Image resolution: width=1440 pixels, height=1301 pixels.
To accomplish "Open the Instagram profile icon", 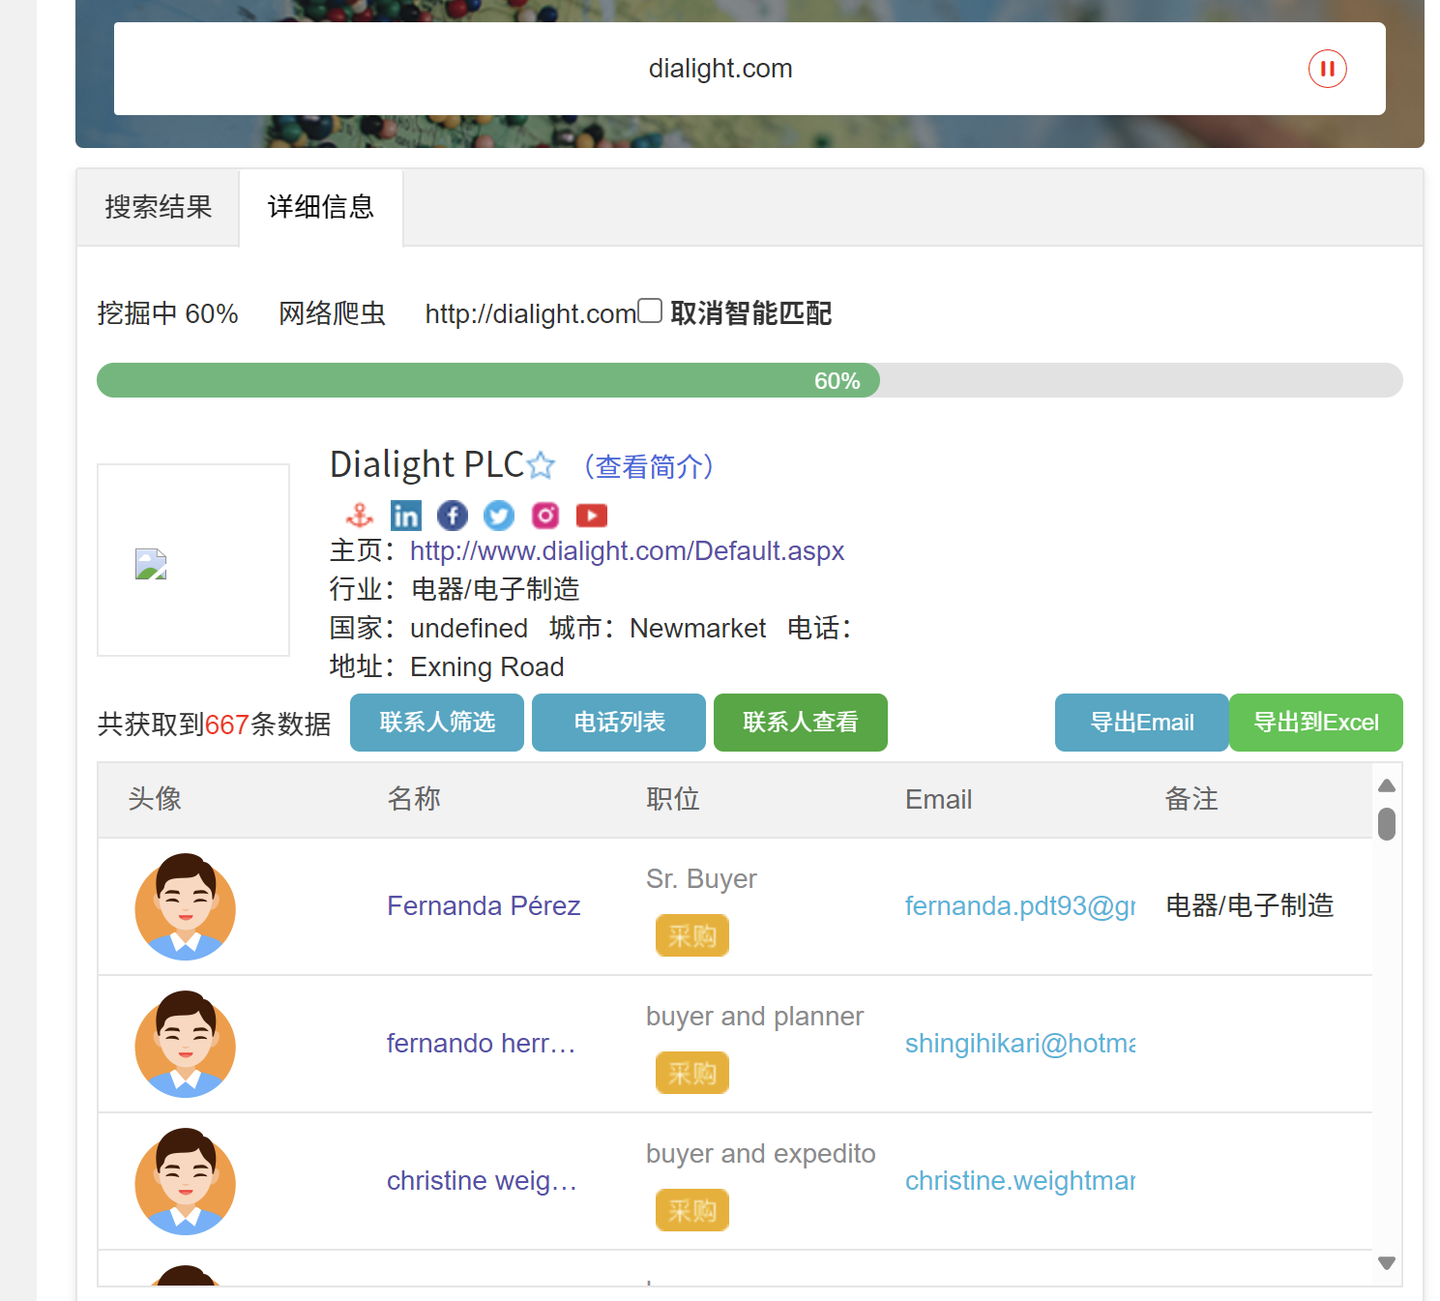I will pyautogui.click(x=545, y=516).
